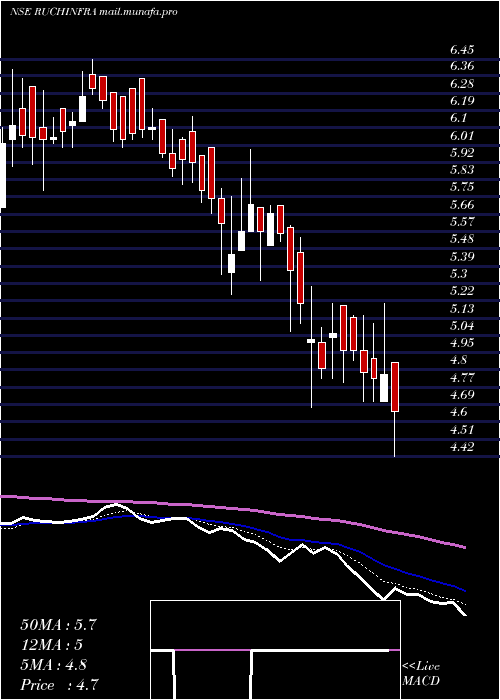Click the 6.28 price axis label
The width and height of the screenshot is (500, 700).
[x=462, y=84]
